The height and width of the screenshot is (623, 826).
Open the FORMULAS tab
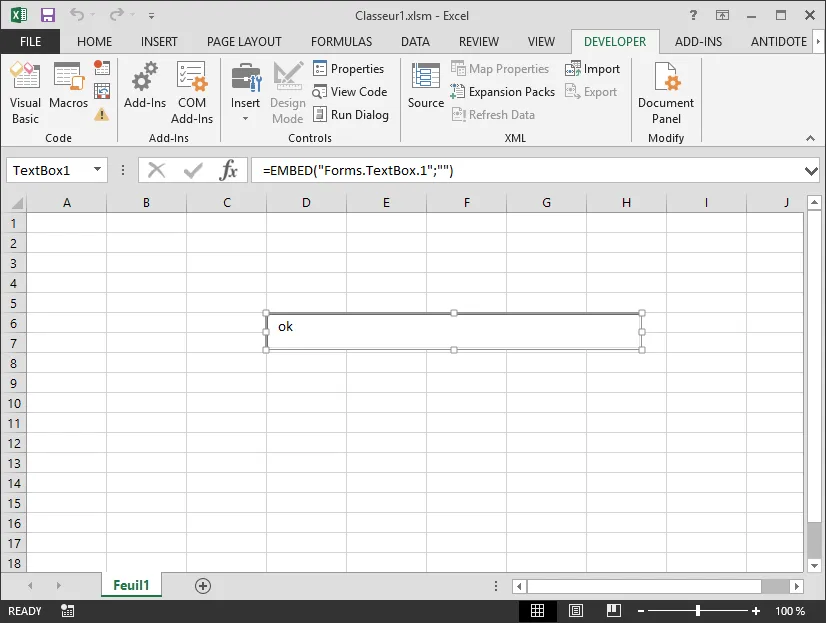(x=341, y=42)
